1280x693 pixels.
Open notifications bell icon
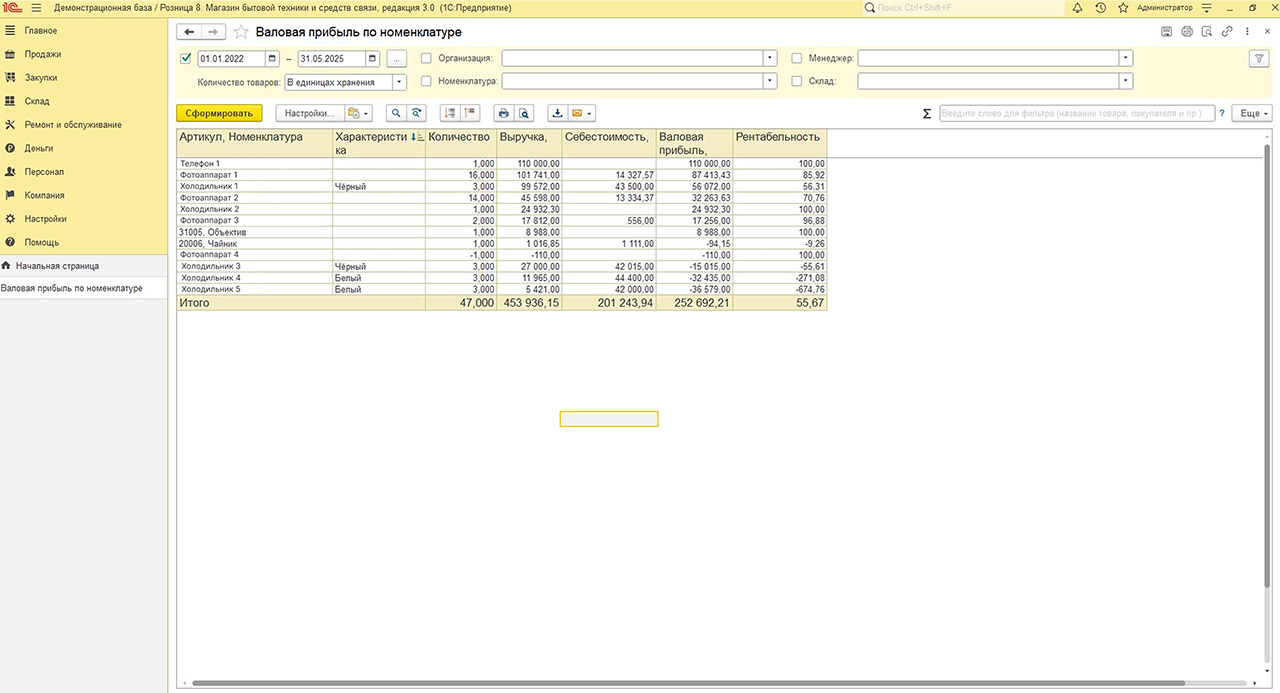pos(1077,7)
